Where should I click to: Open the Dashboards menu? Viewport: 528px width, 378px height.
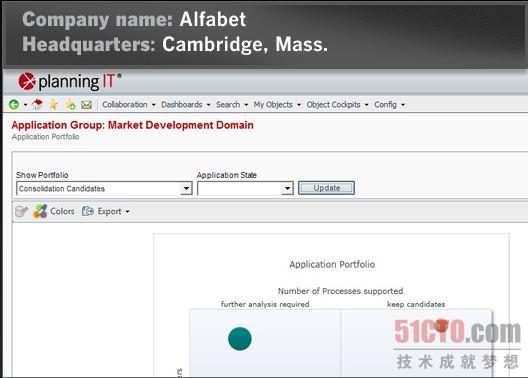(x=186, y=105)
